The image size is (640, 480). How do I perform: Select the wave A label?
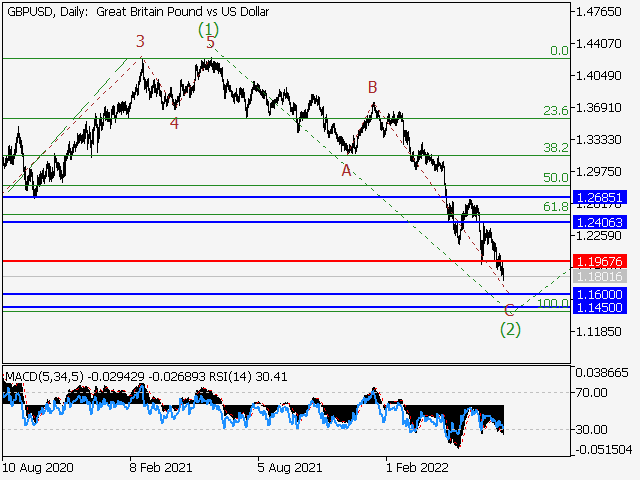[346, 170]
